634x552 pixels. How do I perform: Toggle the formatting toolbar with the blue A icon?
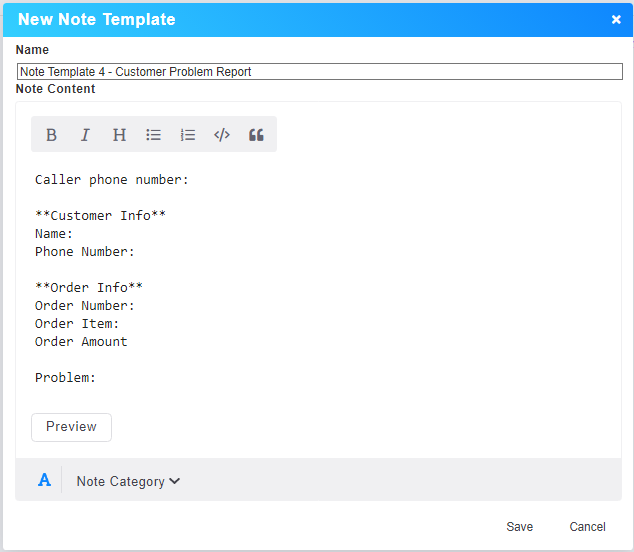pyautogui.click(x=44, y=481)
